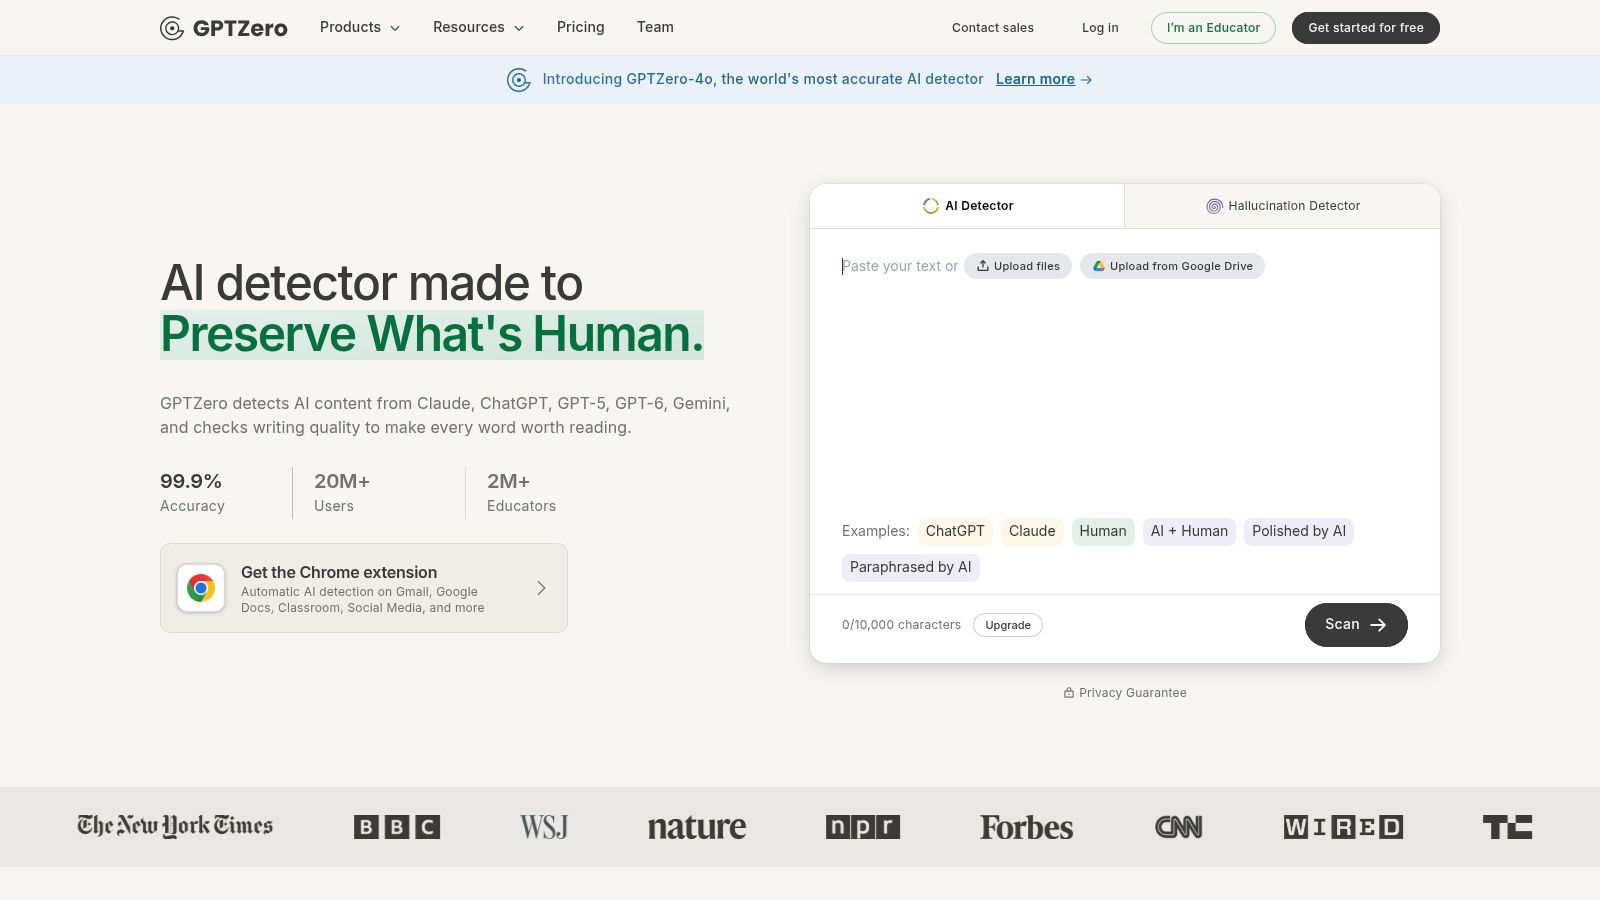Image resolution: width=1600 pixels, height=900 pixels.
Task: Click Upload from Google Drive
Action: click(x=1172, y=266)
